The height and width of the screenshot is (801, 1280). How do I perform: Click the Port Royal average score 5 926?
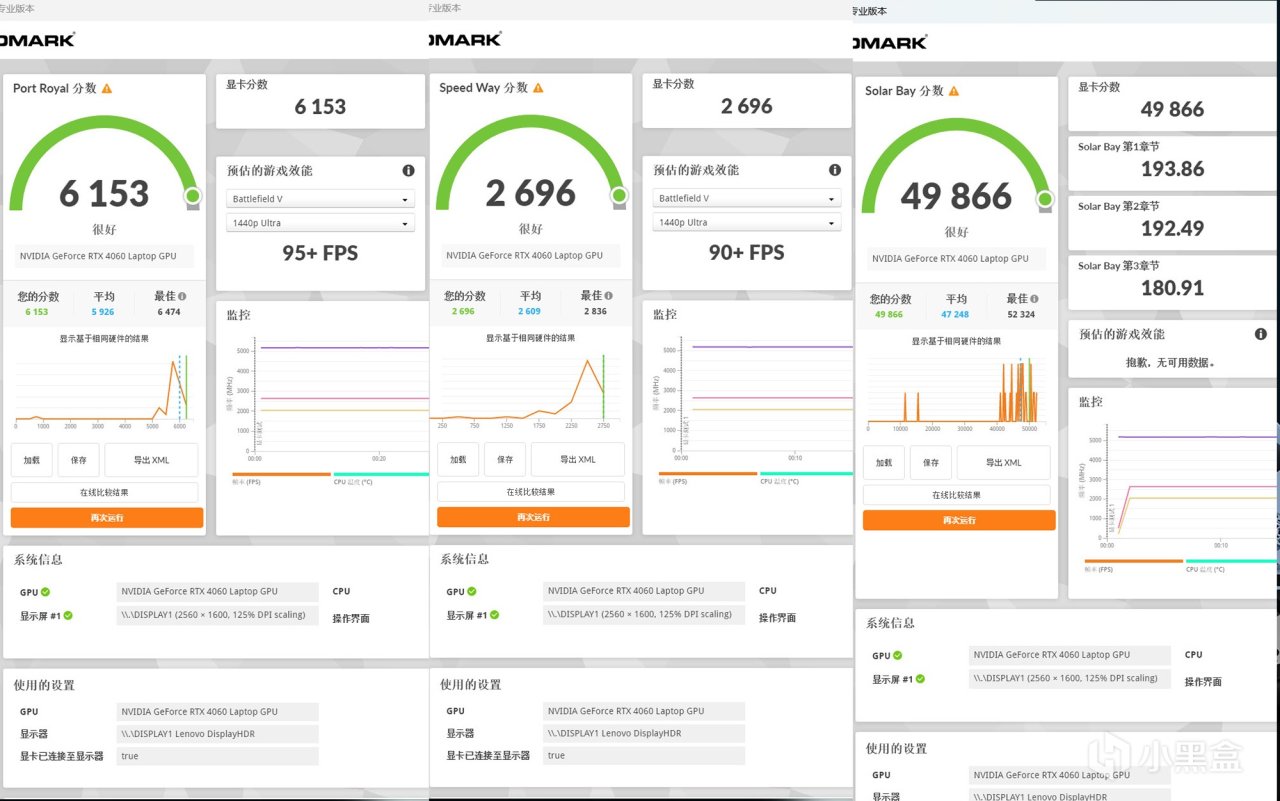pos(104,312)
